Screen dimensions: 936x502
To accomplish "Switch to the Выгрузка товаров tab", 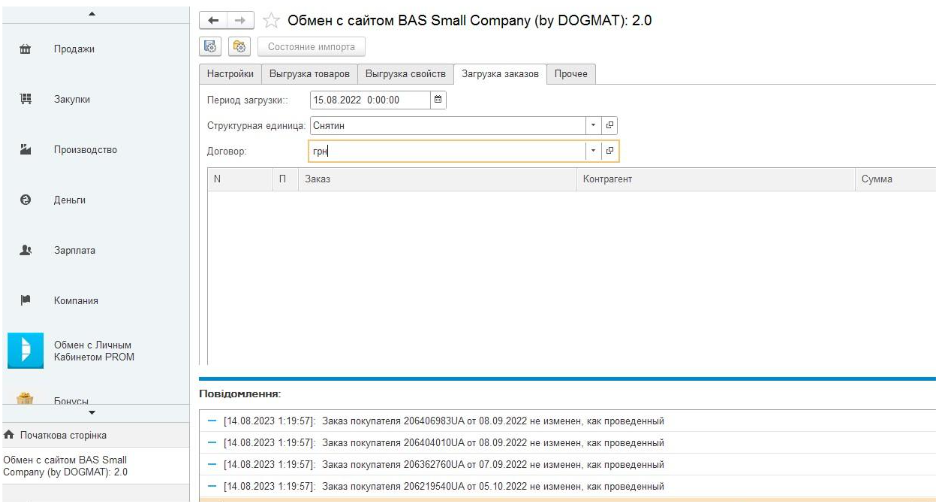I will click(308, 74).
